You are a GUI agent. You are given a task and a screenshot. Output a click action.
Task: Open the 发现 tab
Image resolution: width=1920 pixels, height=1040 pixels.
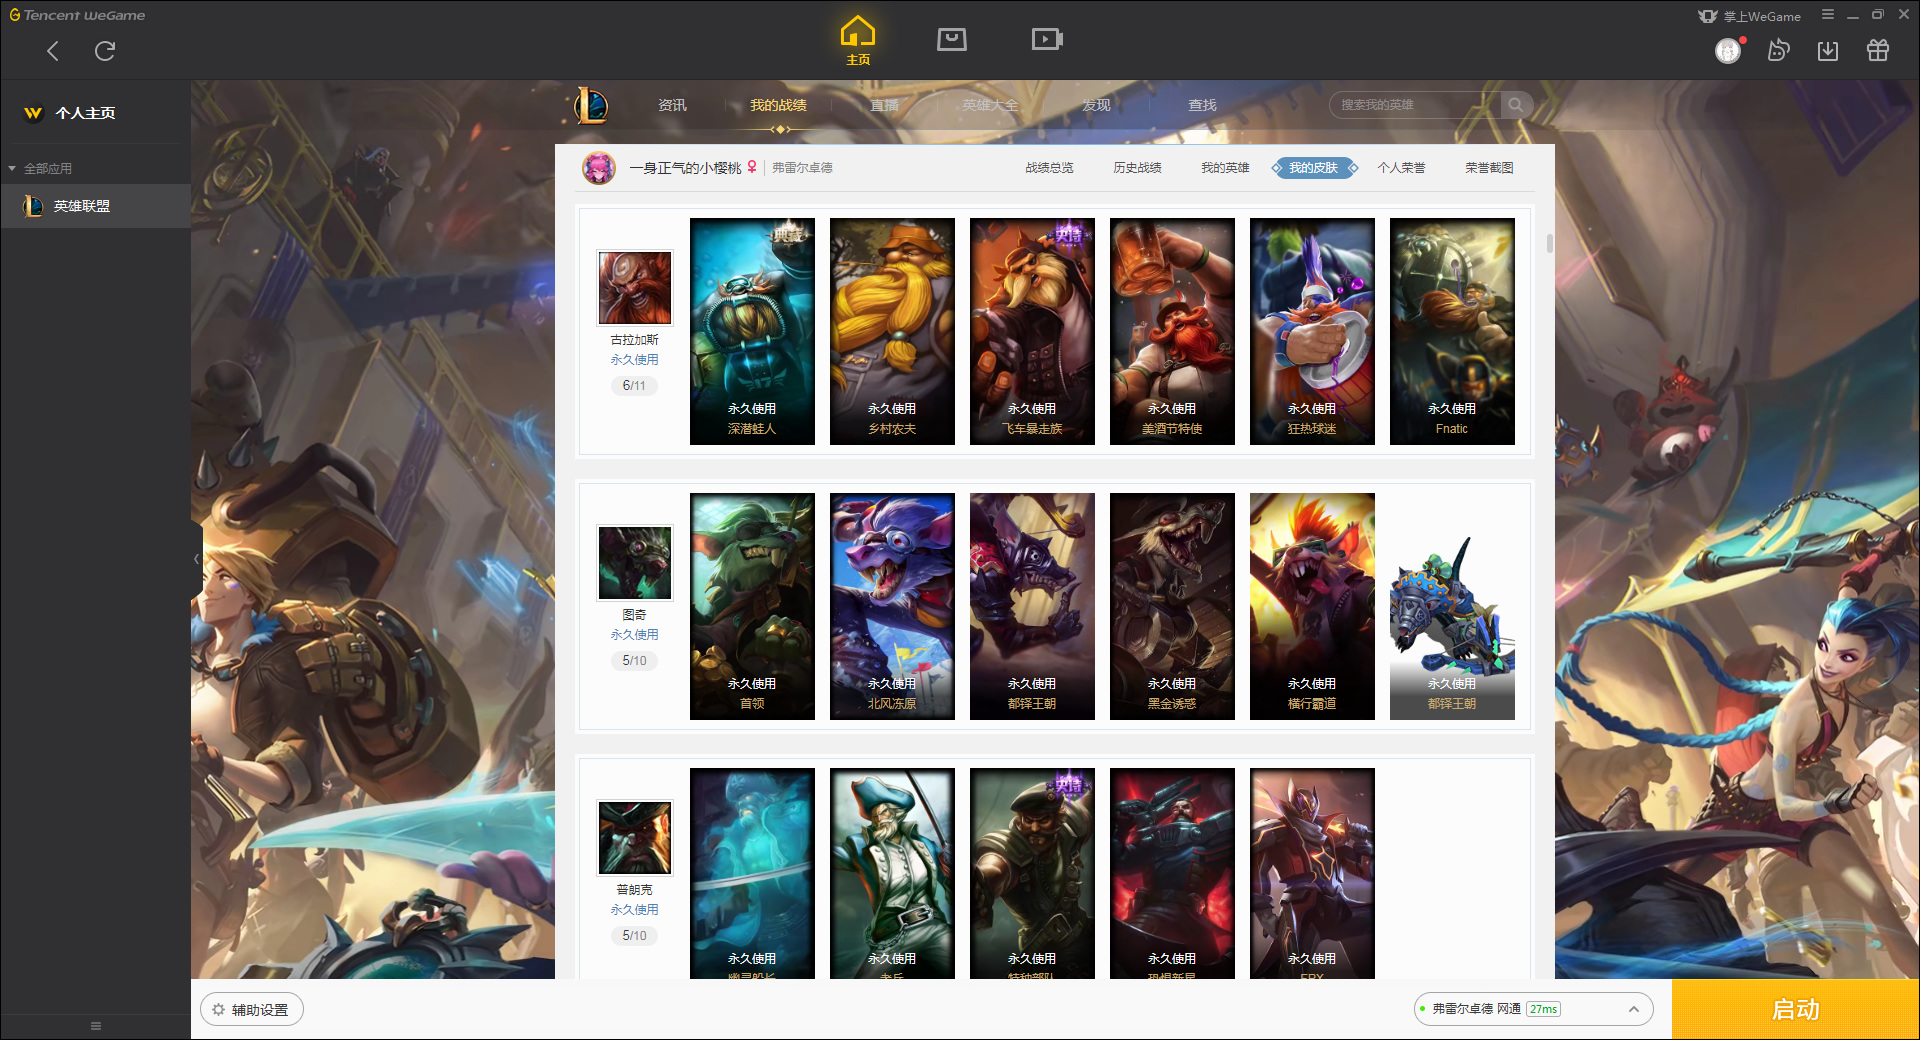tap(1096, 105)
